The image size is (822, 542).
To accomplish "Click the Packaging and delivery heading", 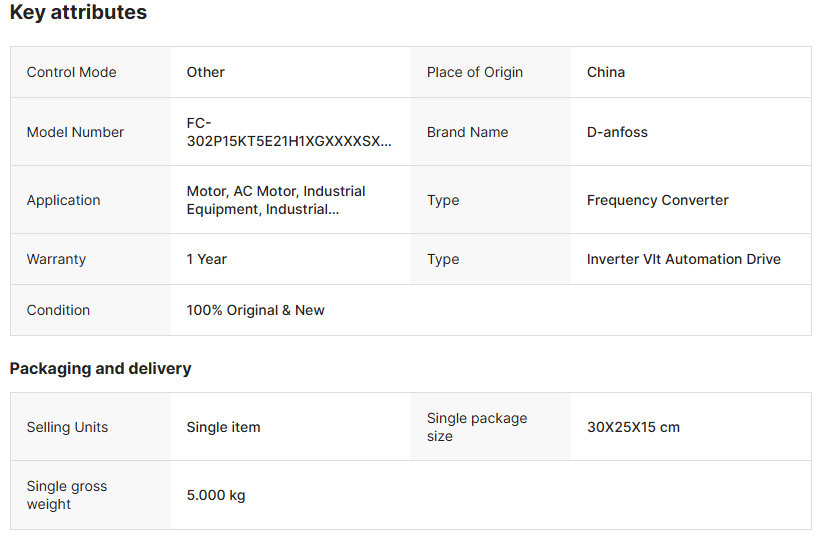I will (x=100, y=368).
